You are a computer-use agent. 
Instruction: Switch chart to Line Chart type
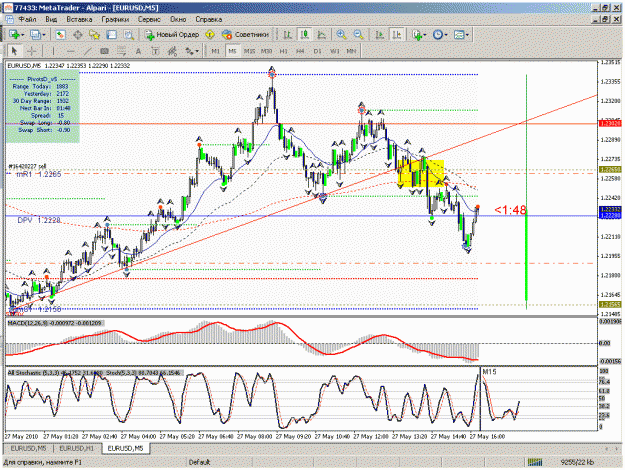322,35
